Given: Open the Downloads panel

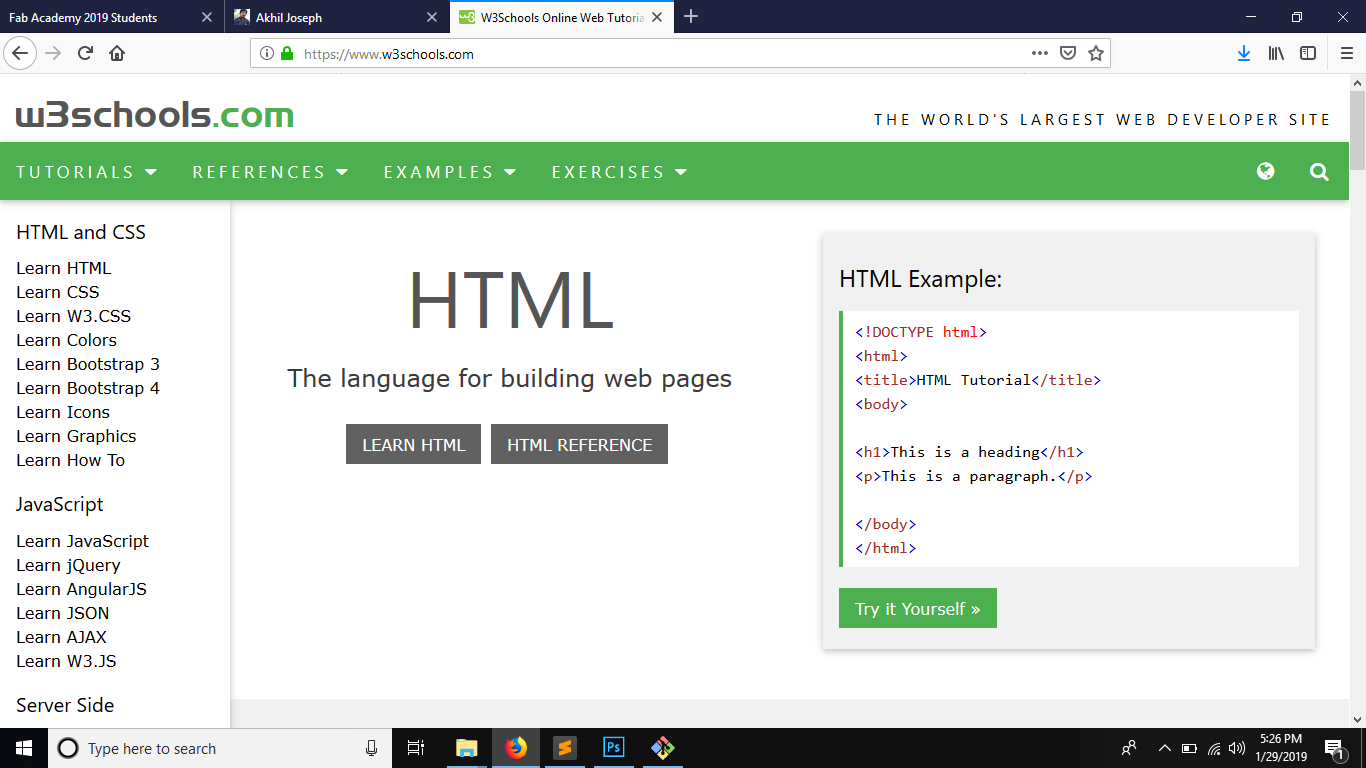Looking at the screenshot, I should pos(1244,53).
